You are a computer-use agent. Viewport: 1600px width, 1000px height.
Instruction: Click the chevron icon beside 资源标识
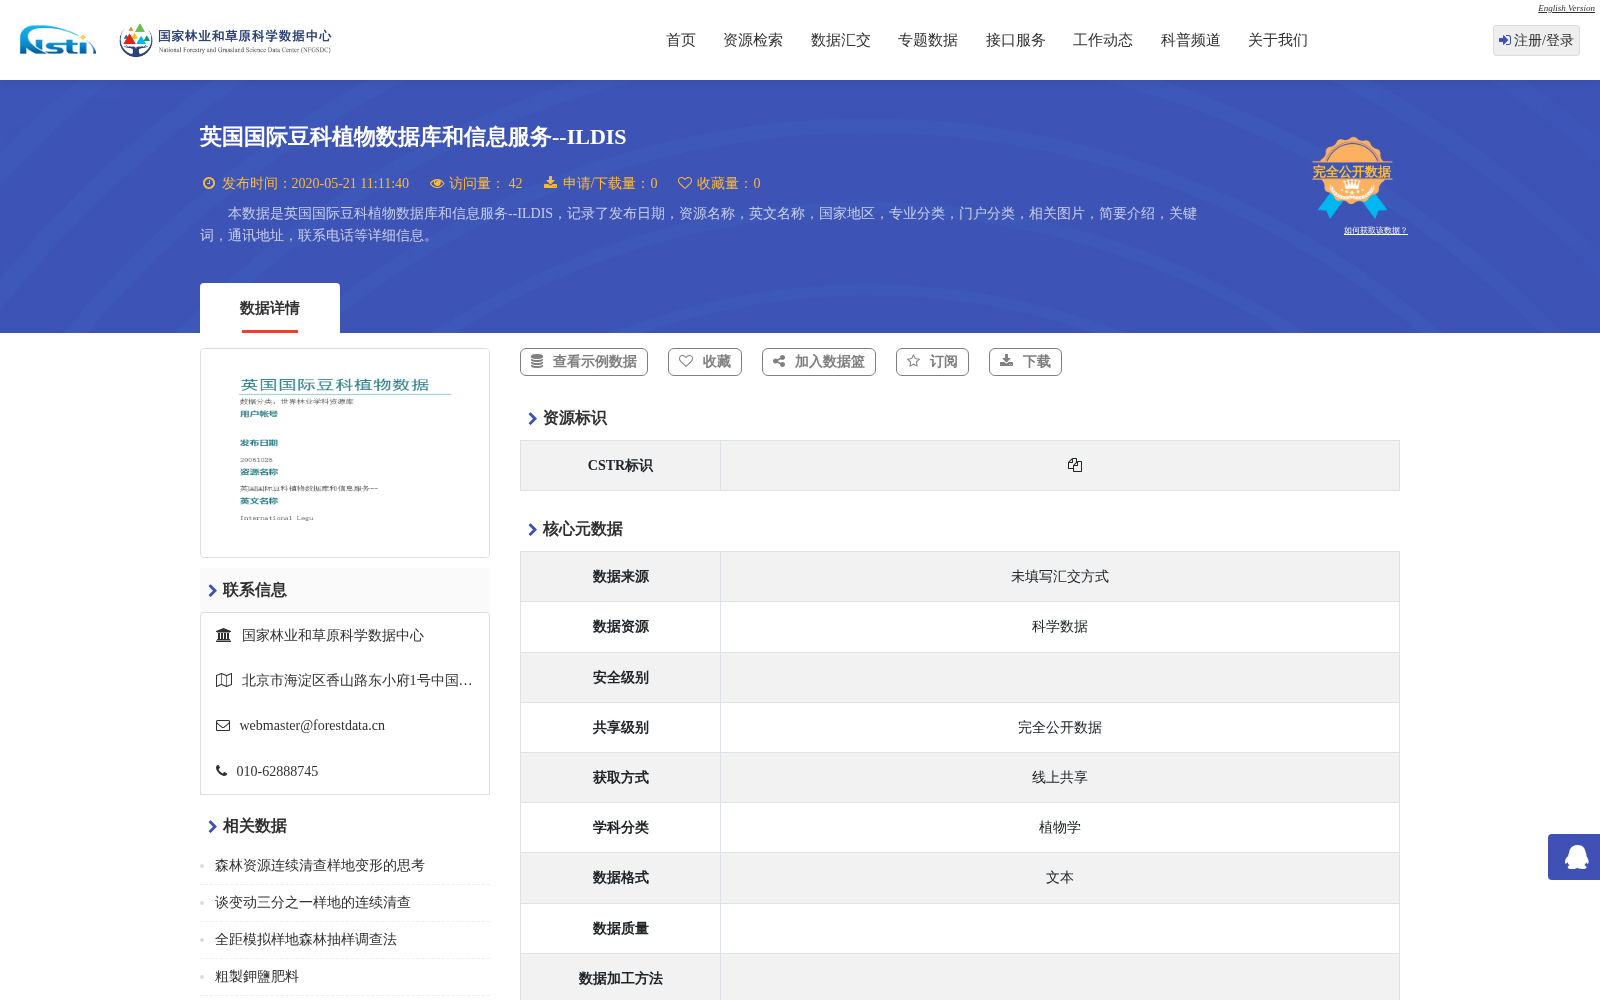[x=533, y=419]
